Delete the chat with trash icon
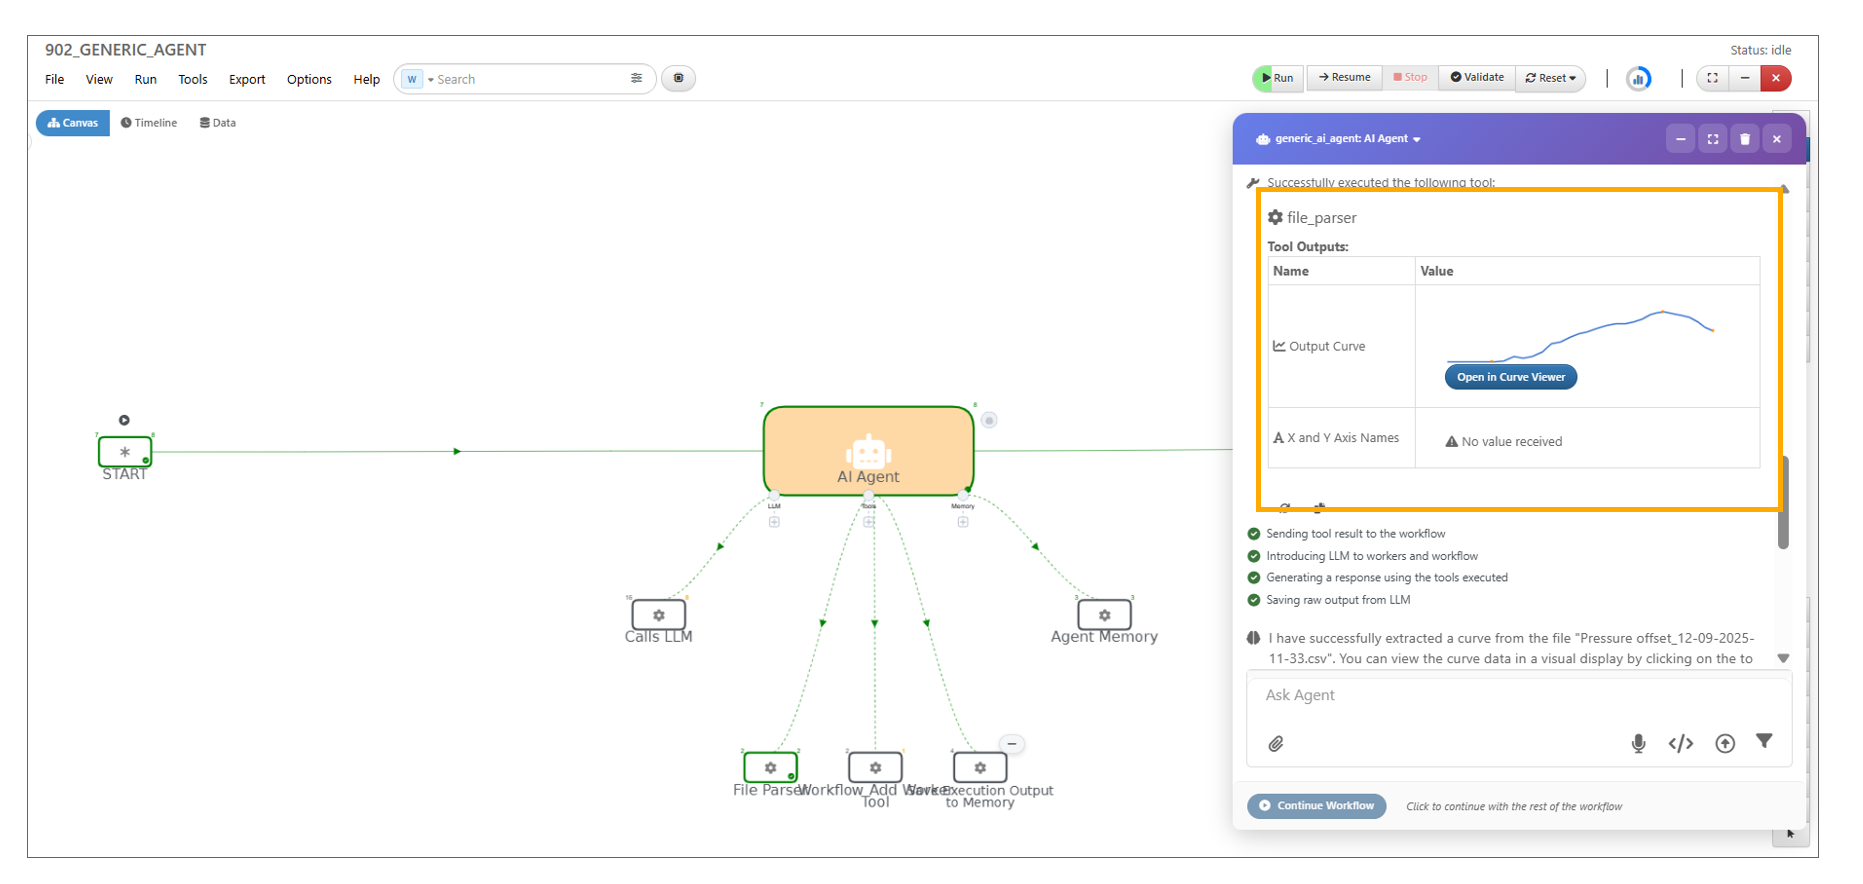The image size is (1863, 884). click(x=1745, y=139)
